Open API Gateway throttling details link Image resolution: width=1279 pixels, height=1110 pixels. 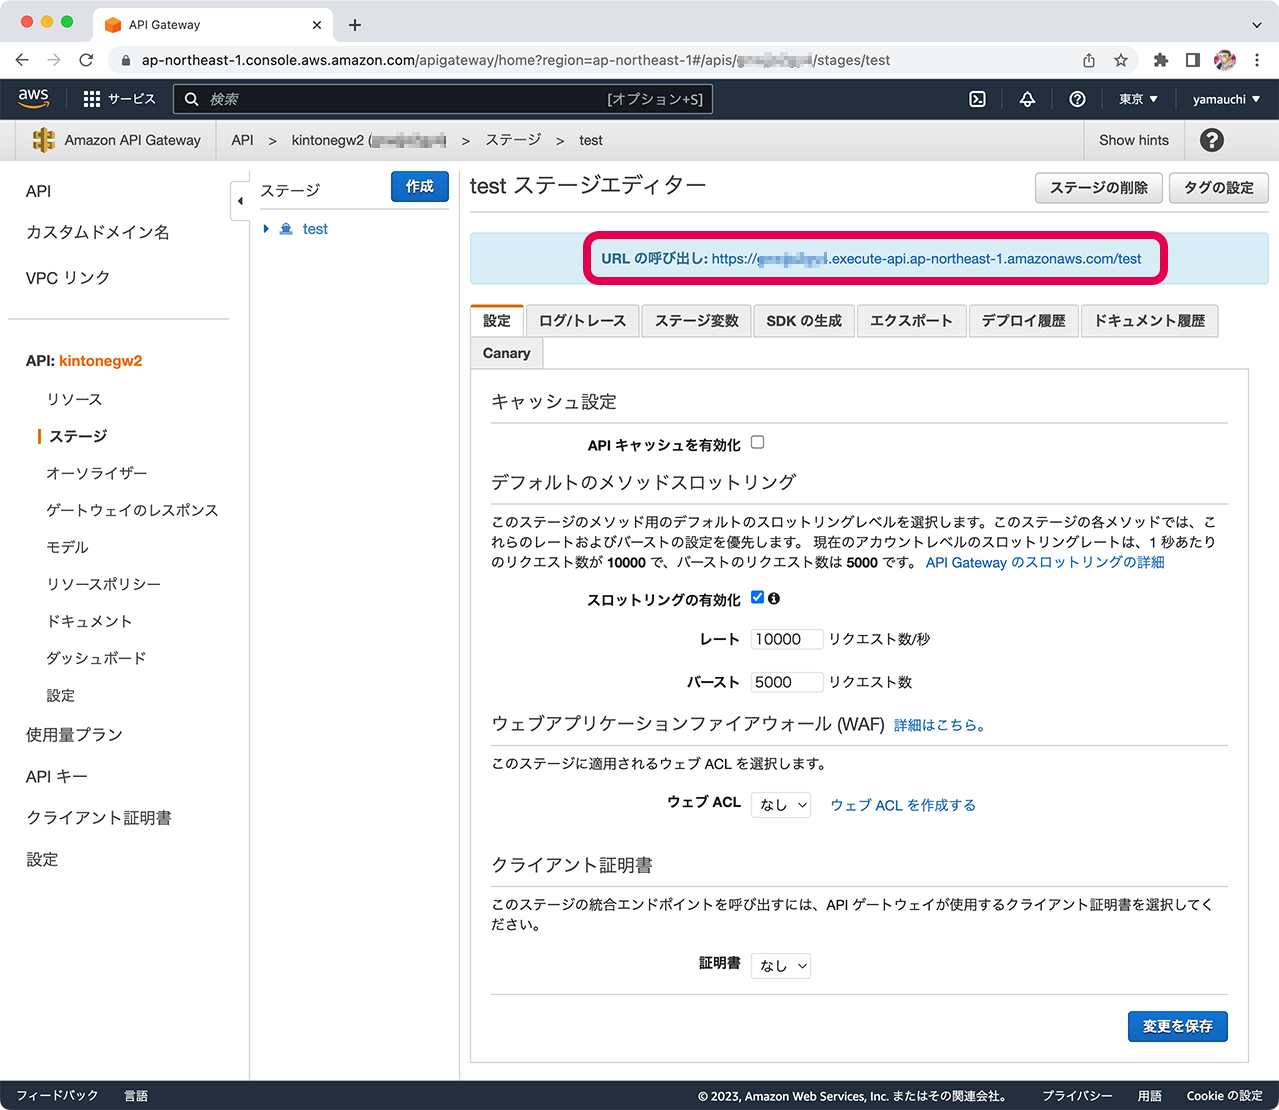(x=1045, y=562)
